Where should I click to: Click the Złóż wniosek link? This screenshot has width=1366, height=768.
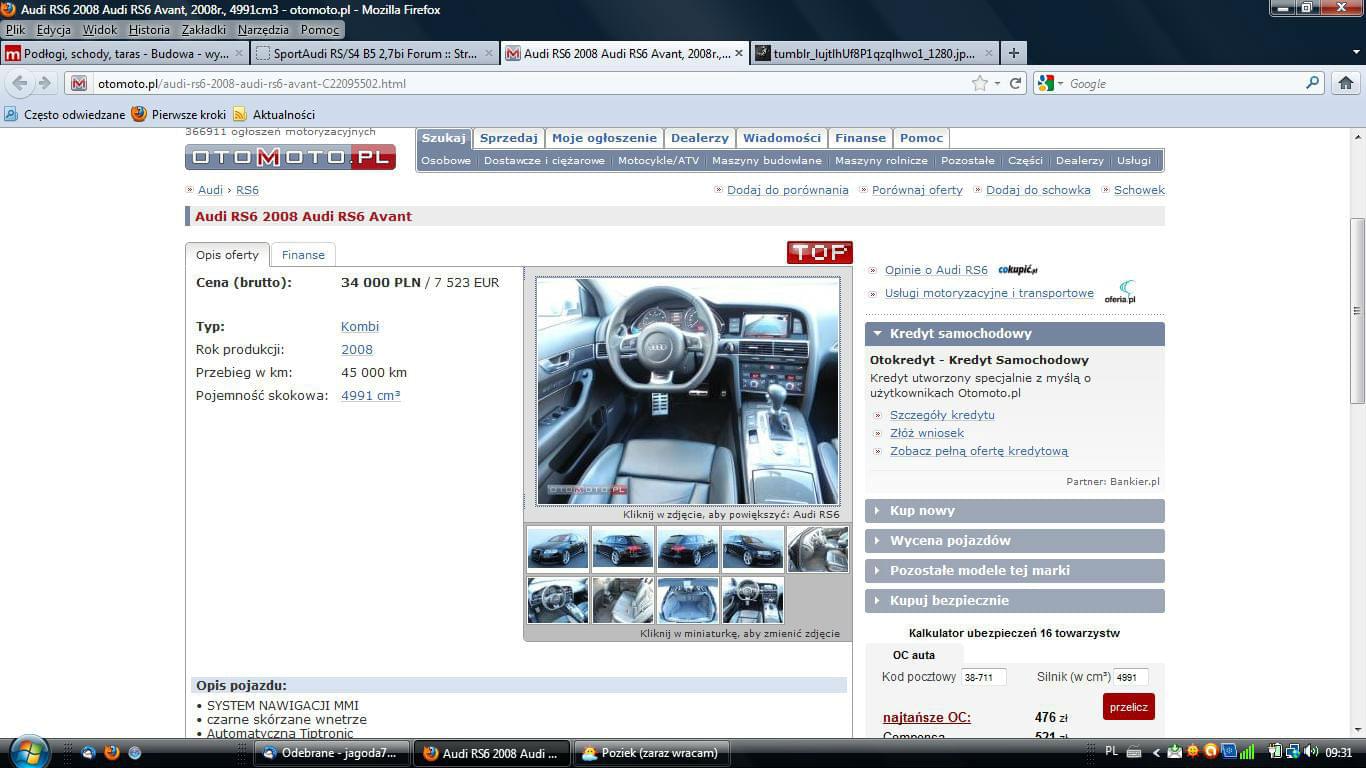[x=927, y=433]
